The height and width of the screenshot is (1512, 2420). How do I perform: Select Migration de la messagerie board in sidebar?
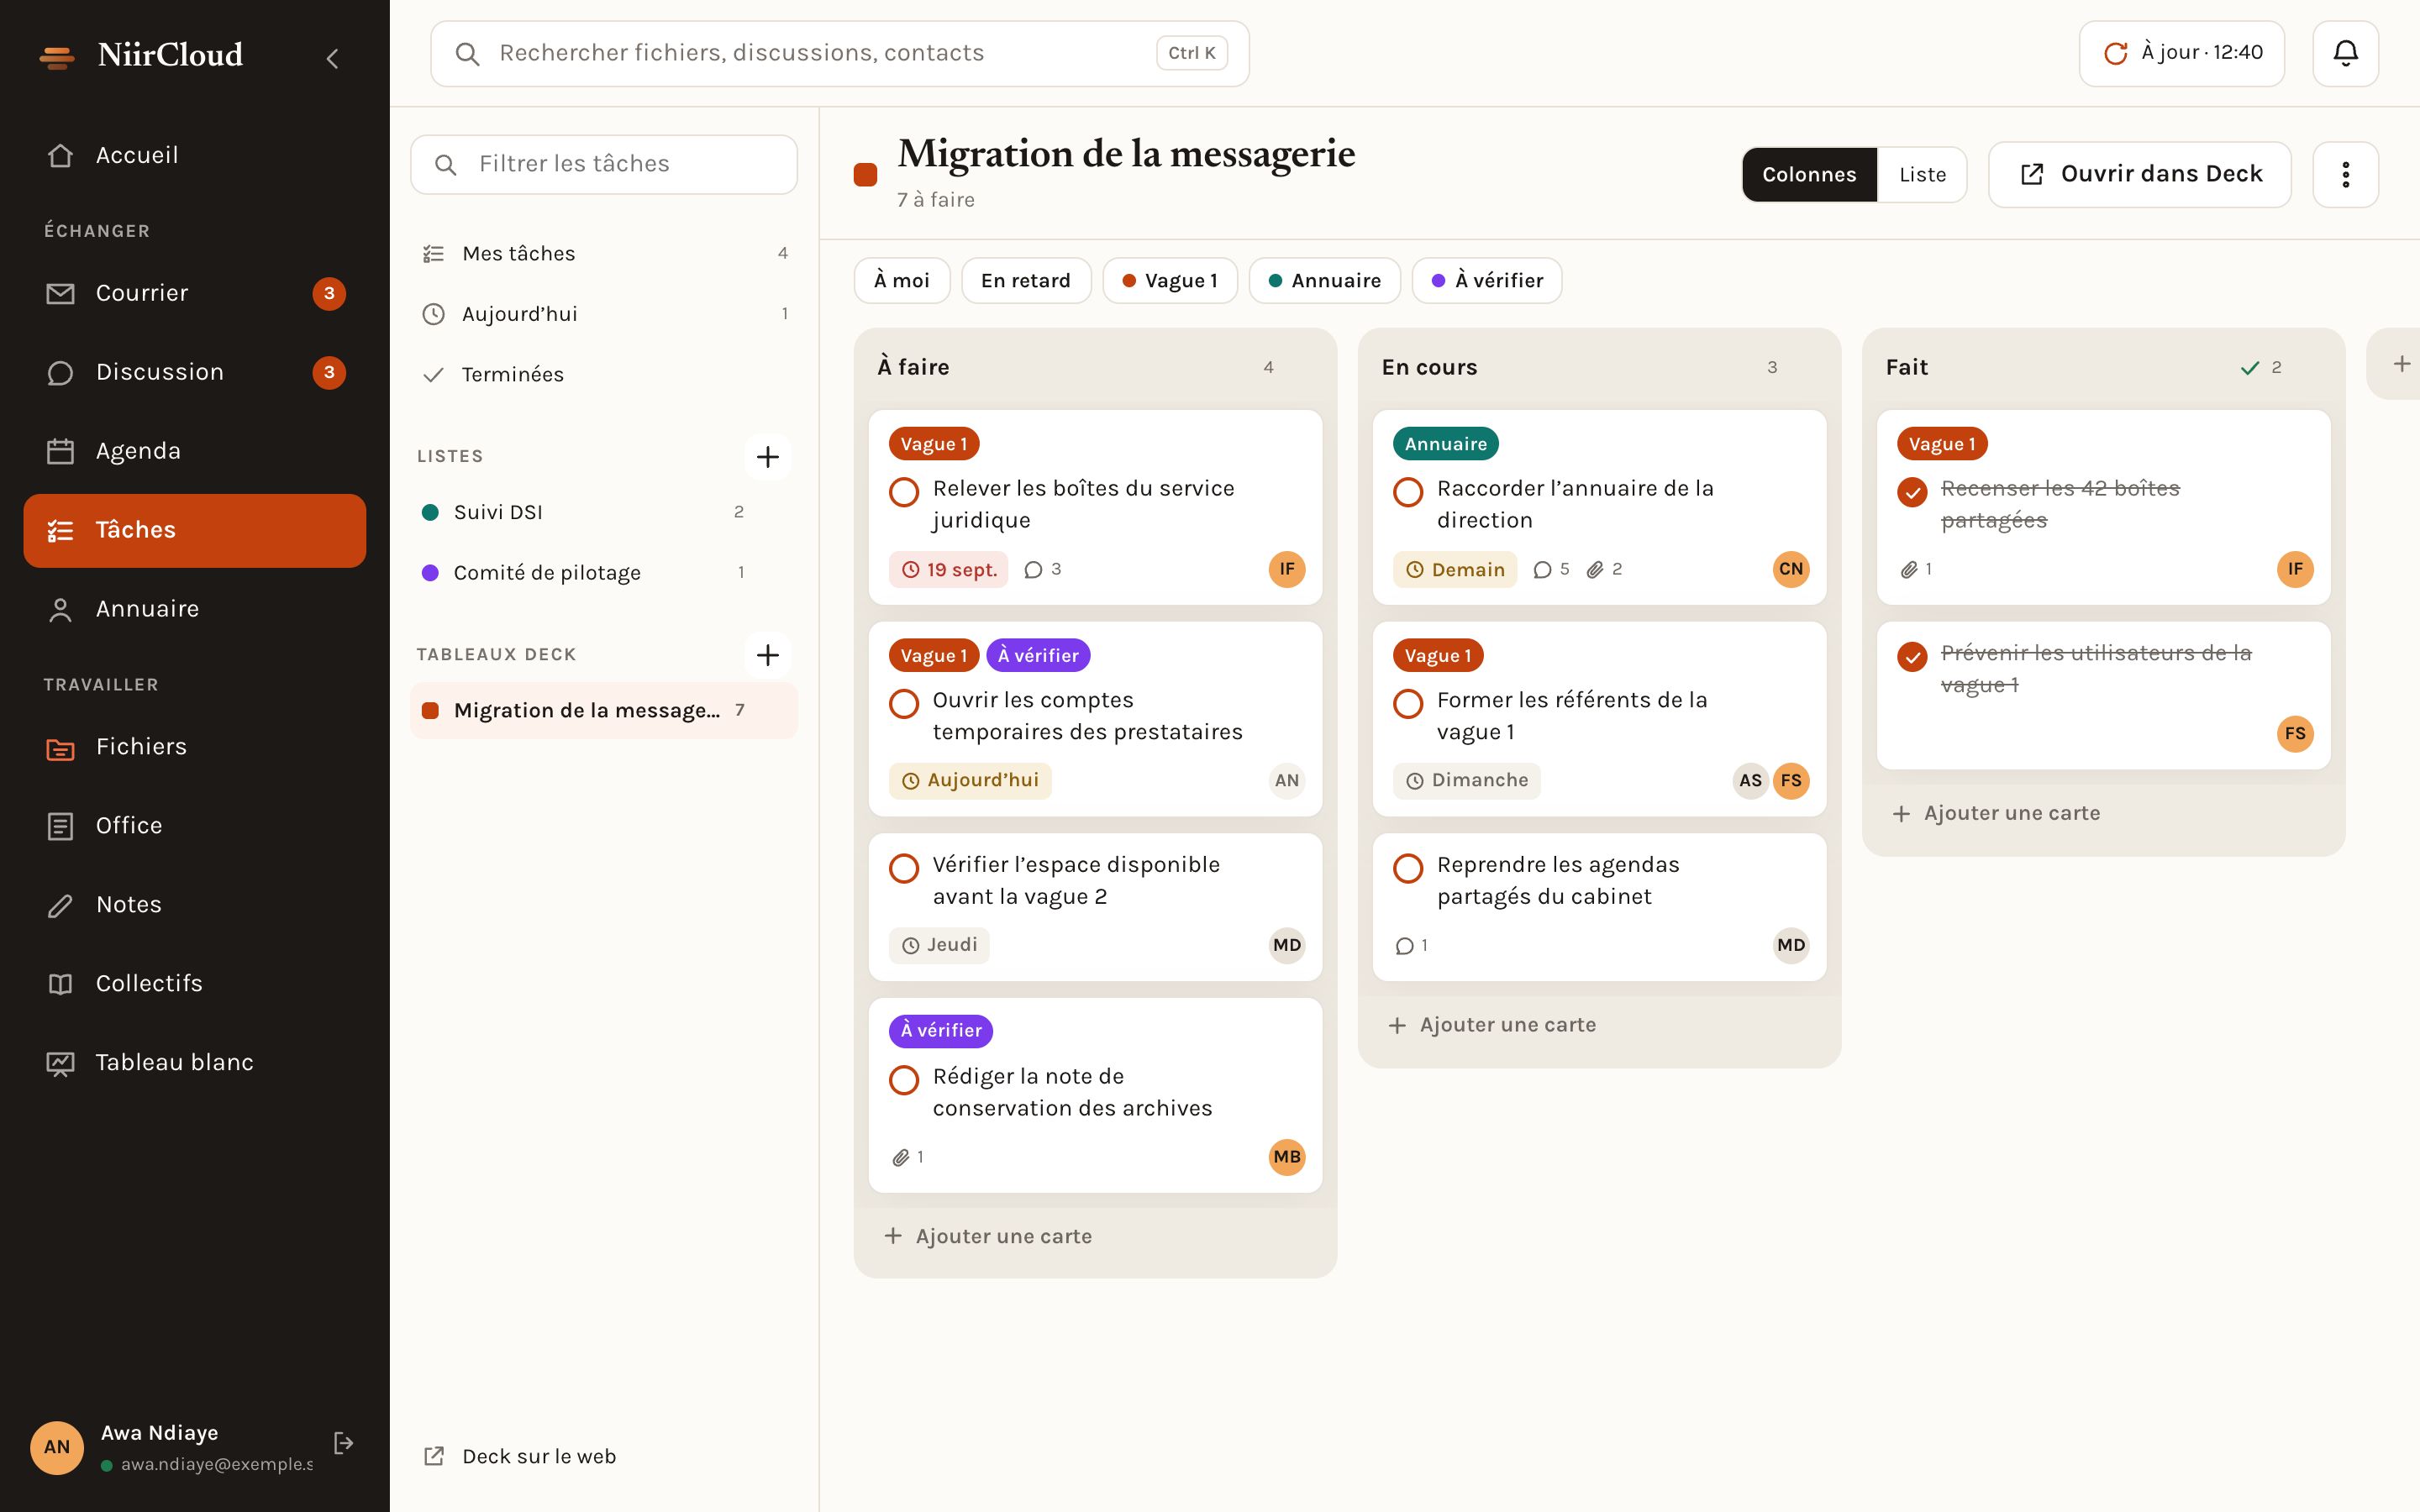pos(603,710)
